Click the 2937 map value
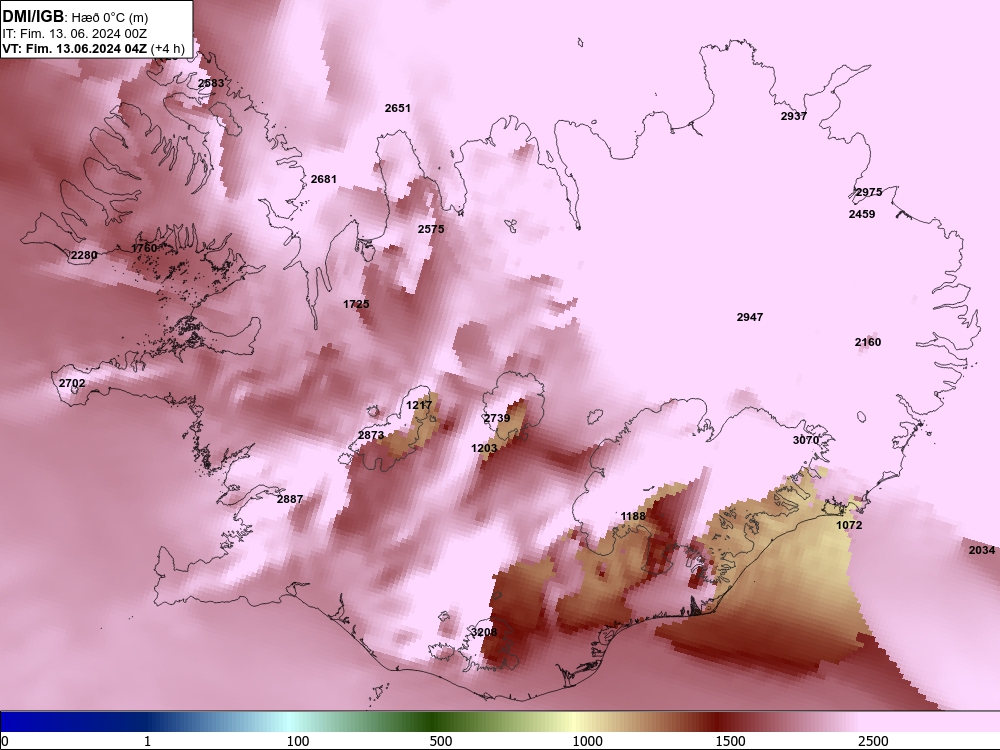The height and width of the screenshot is (750, 1000). [794, 116]
